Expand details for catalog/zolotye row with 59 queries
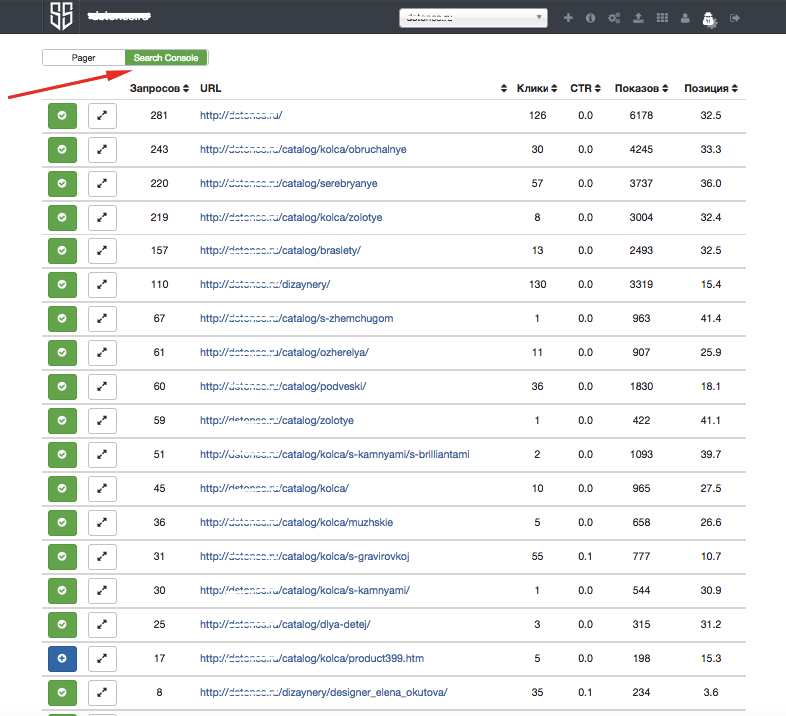The width and height of the screenshot is (786, 716). coord(102,421)
